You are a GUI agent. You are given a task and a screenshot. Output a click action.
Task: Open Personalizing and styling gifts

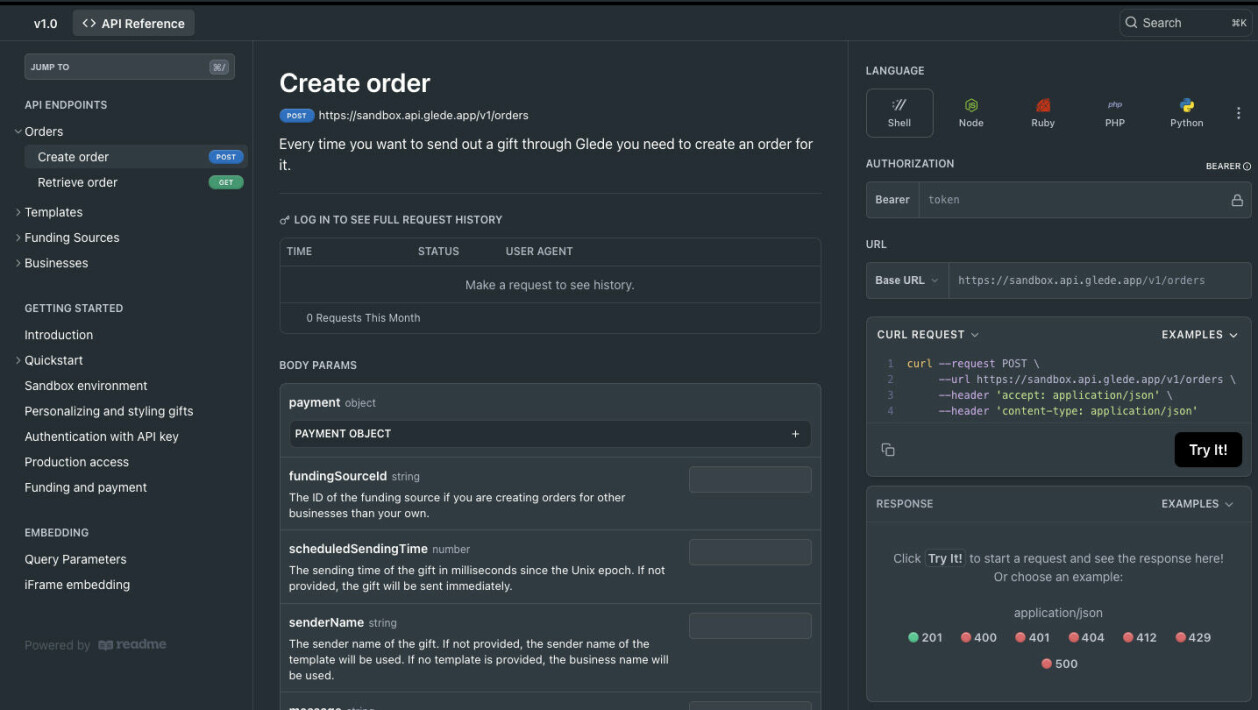coord(109,411)
